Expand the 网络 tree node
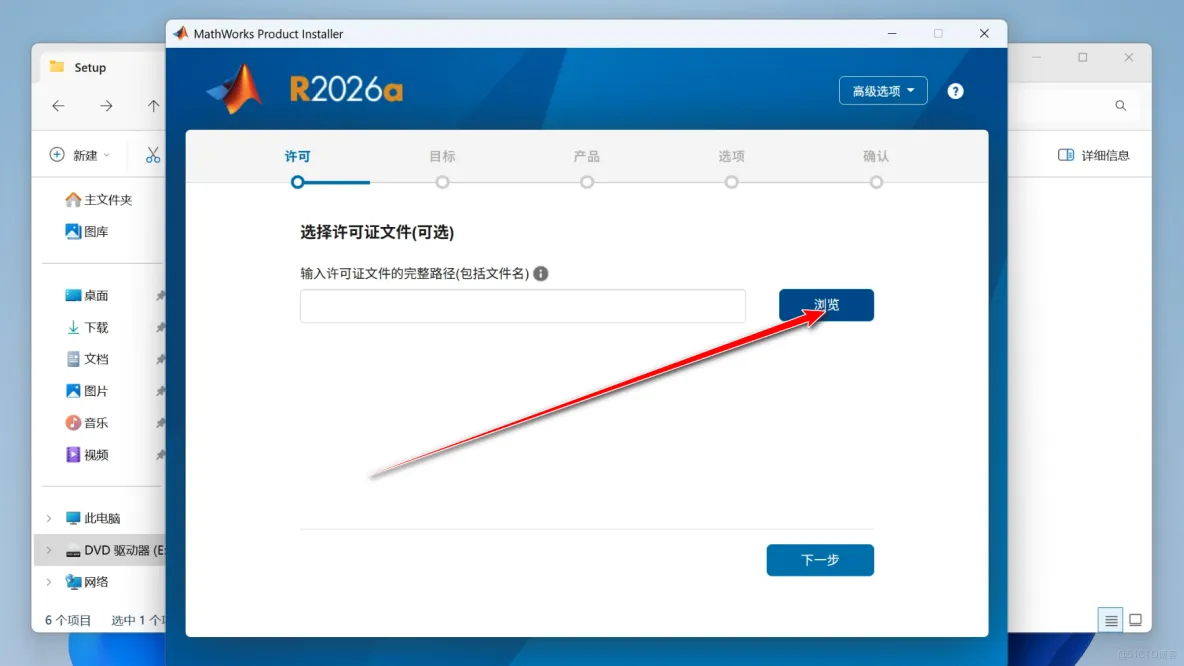Screen dimensions: 1184x666 click(49, 581)
